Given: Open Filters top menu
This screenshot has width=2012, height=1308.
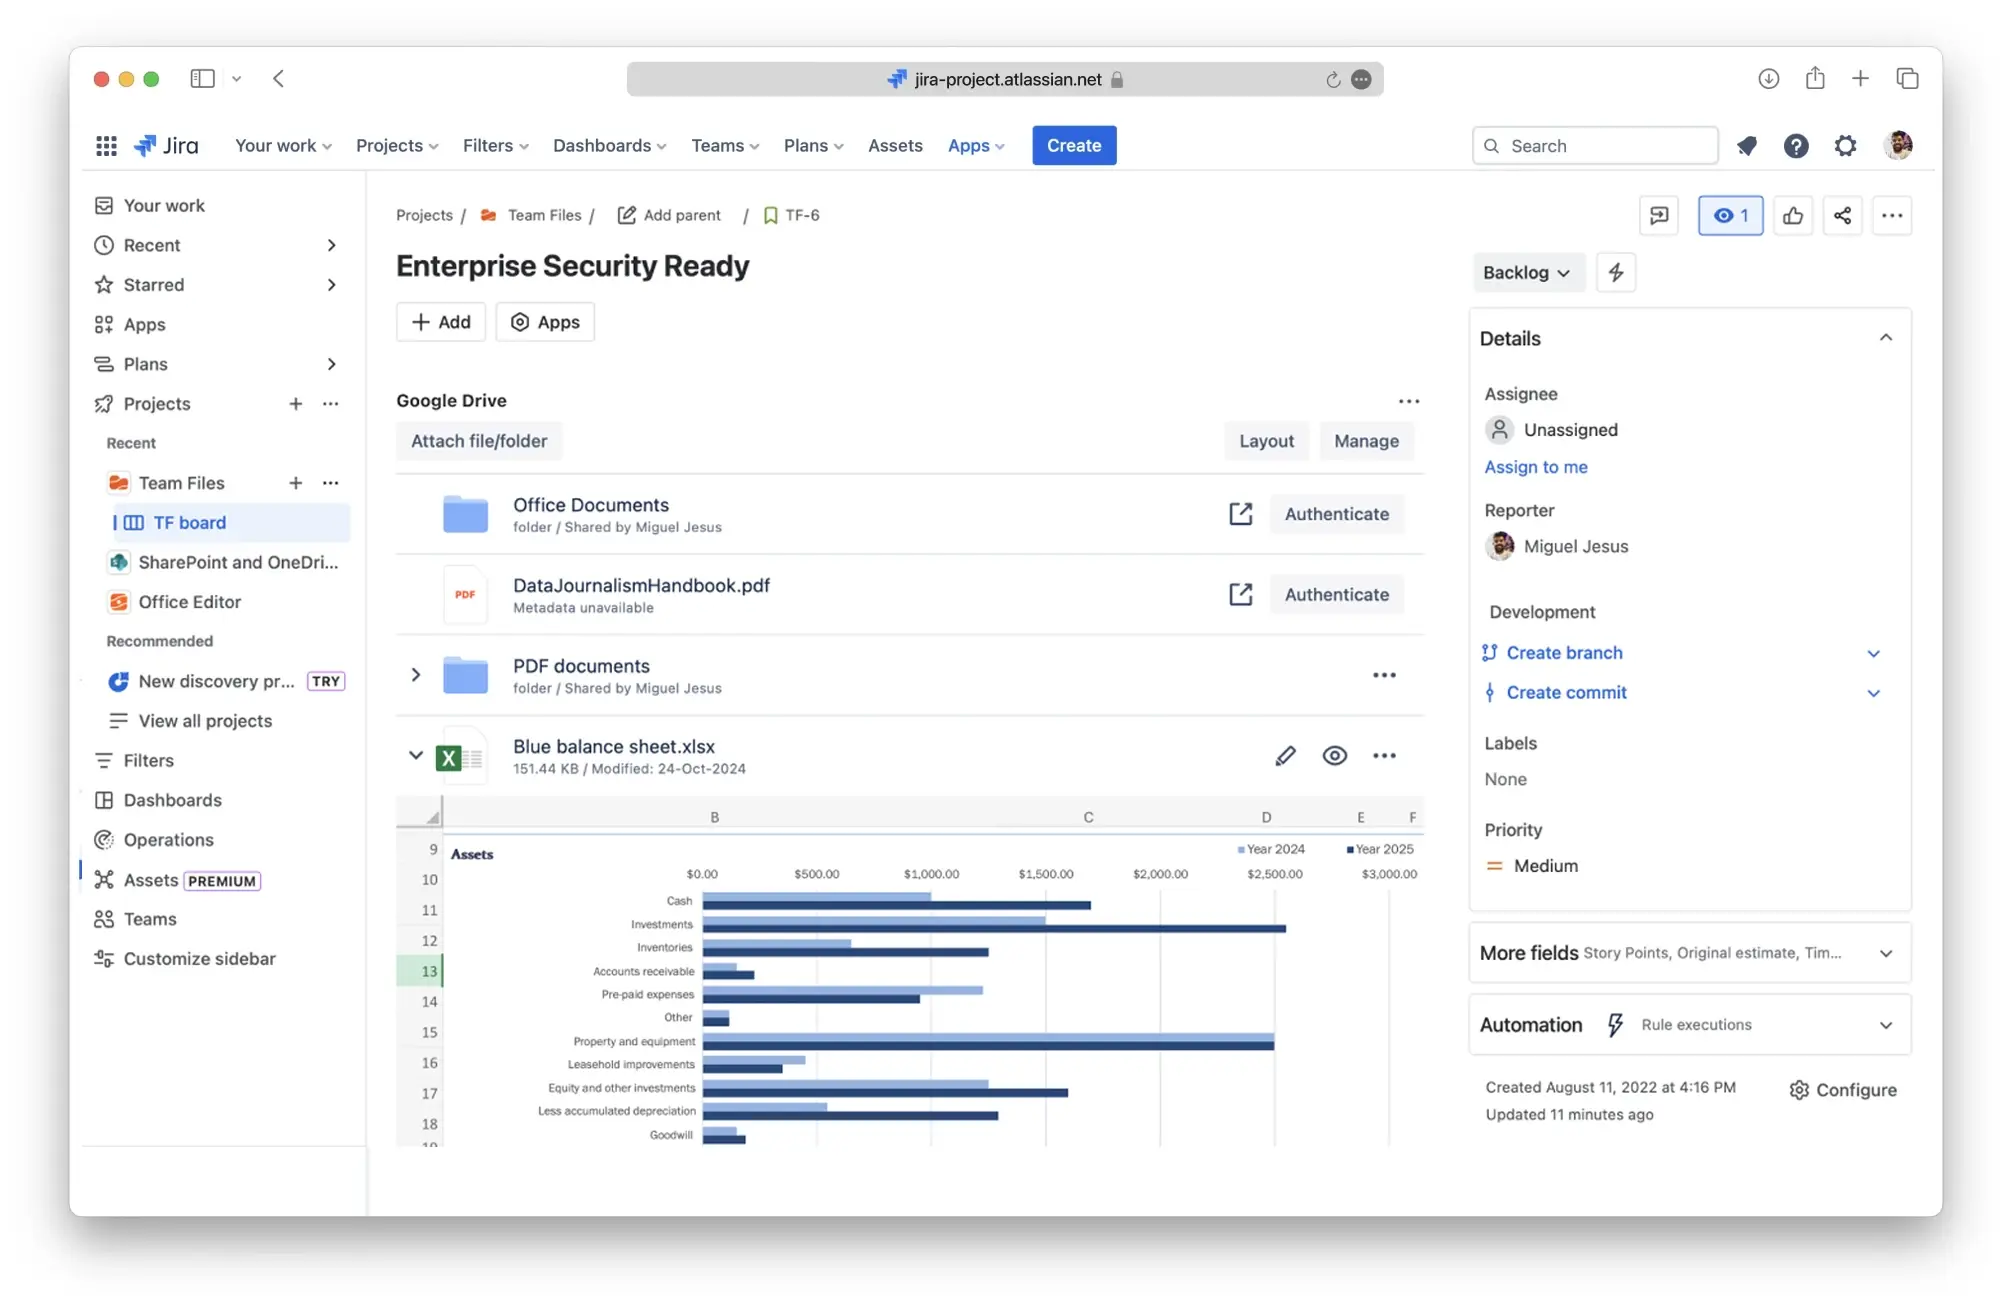Looking at the screenshot, I should [496, 146].
